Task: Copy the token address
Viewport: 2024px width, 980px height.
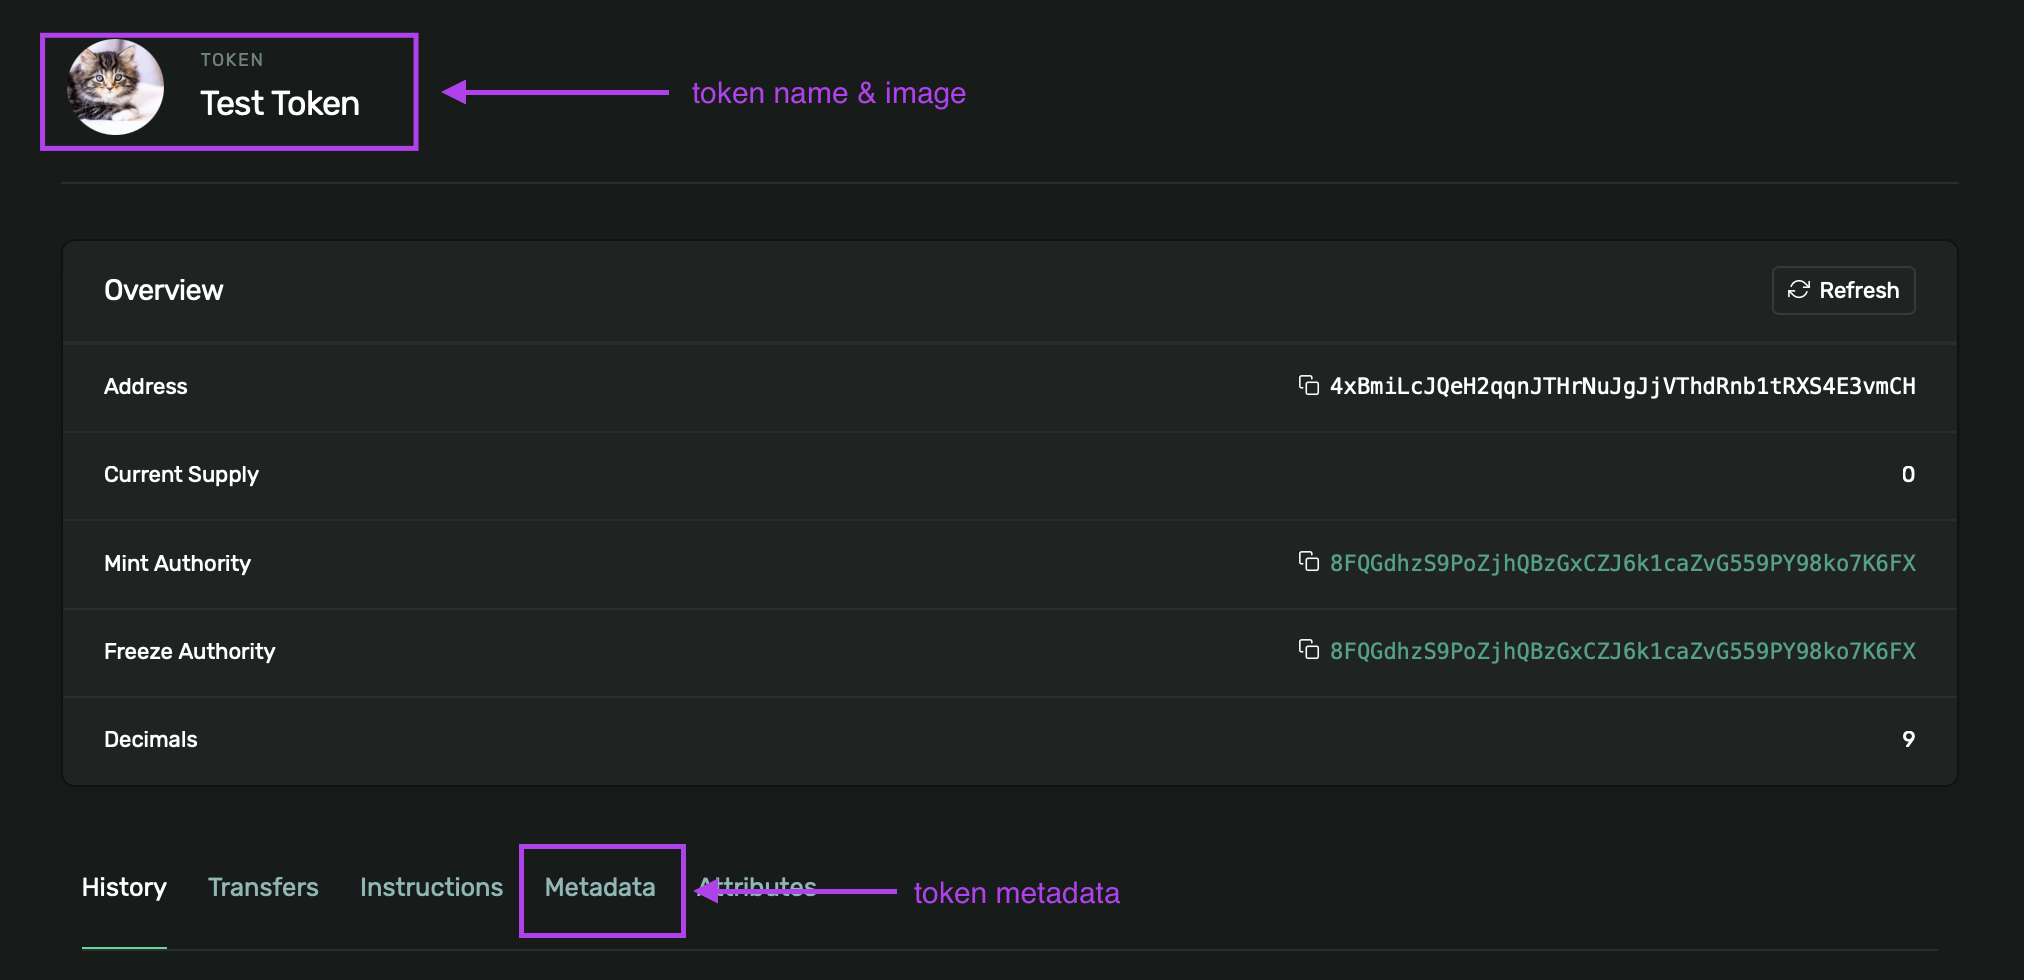Action: [1310, 386]
